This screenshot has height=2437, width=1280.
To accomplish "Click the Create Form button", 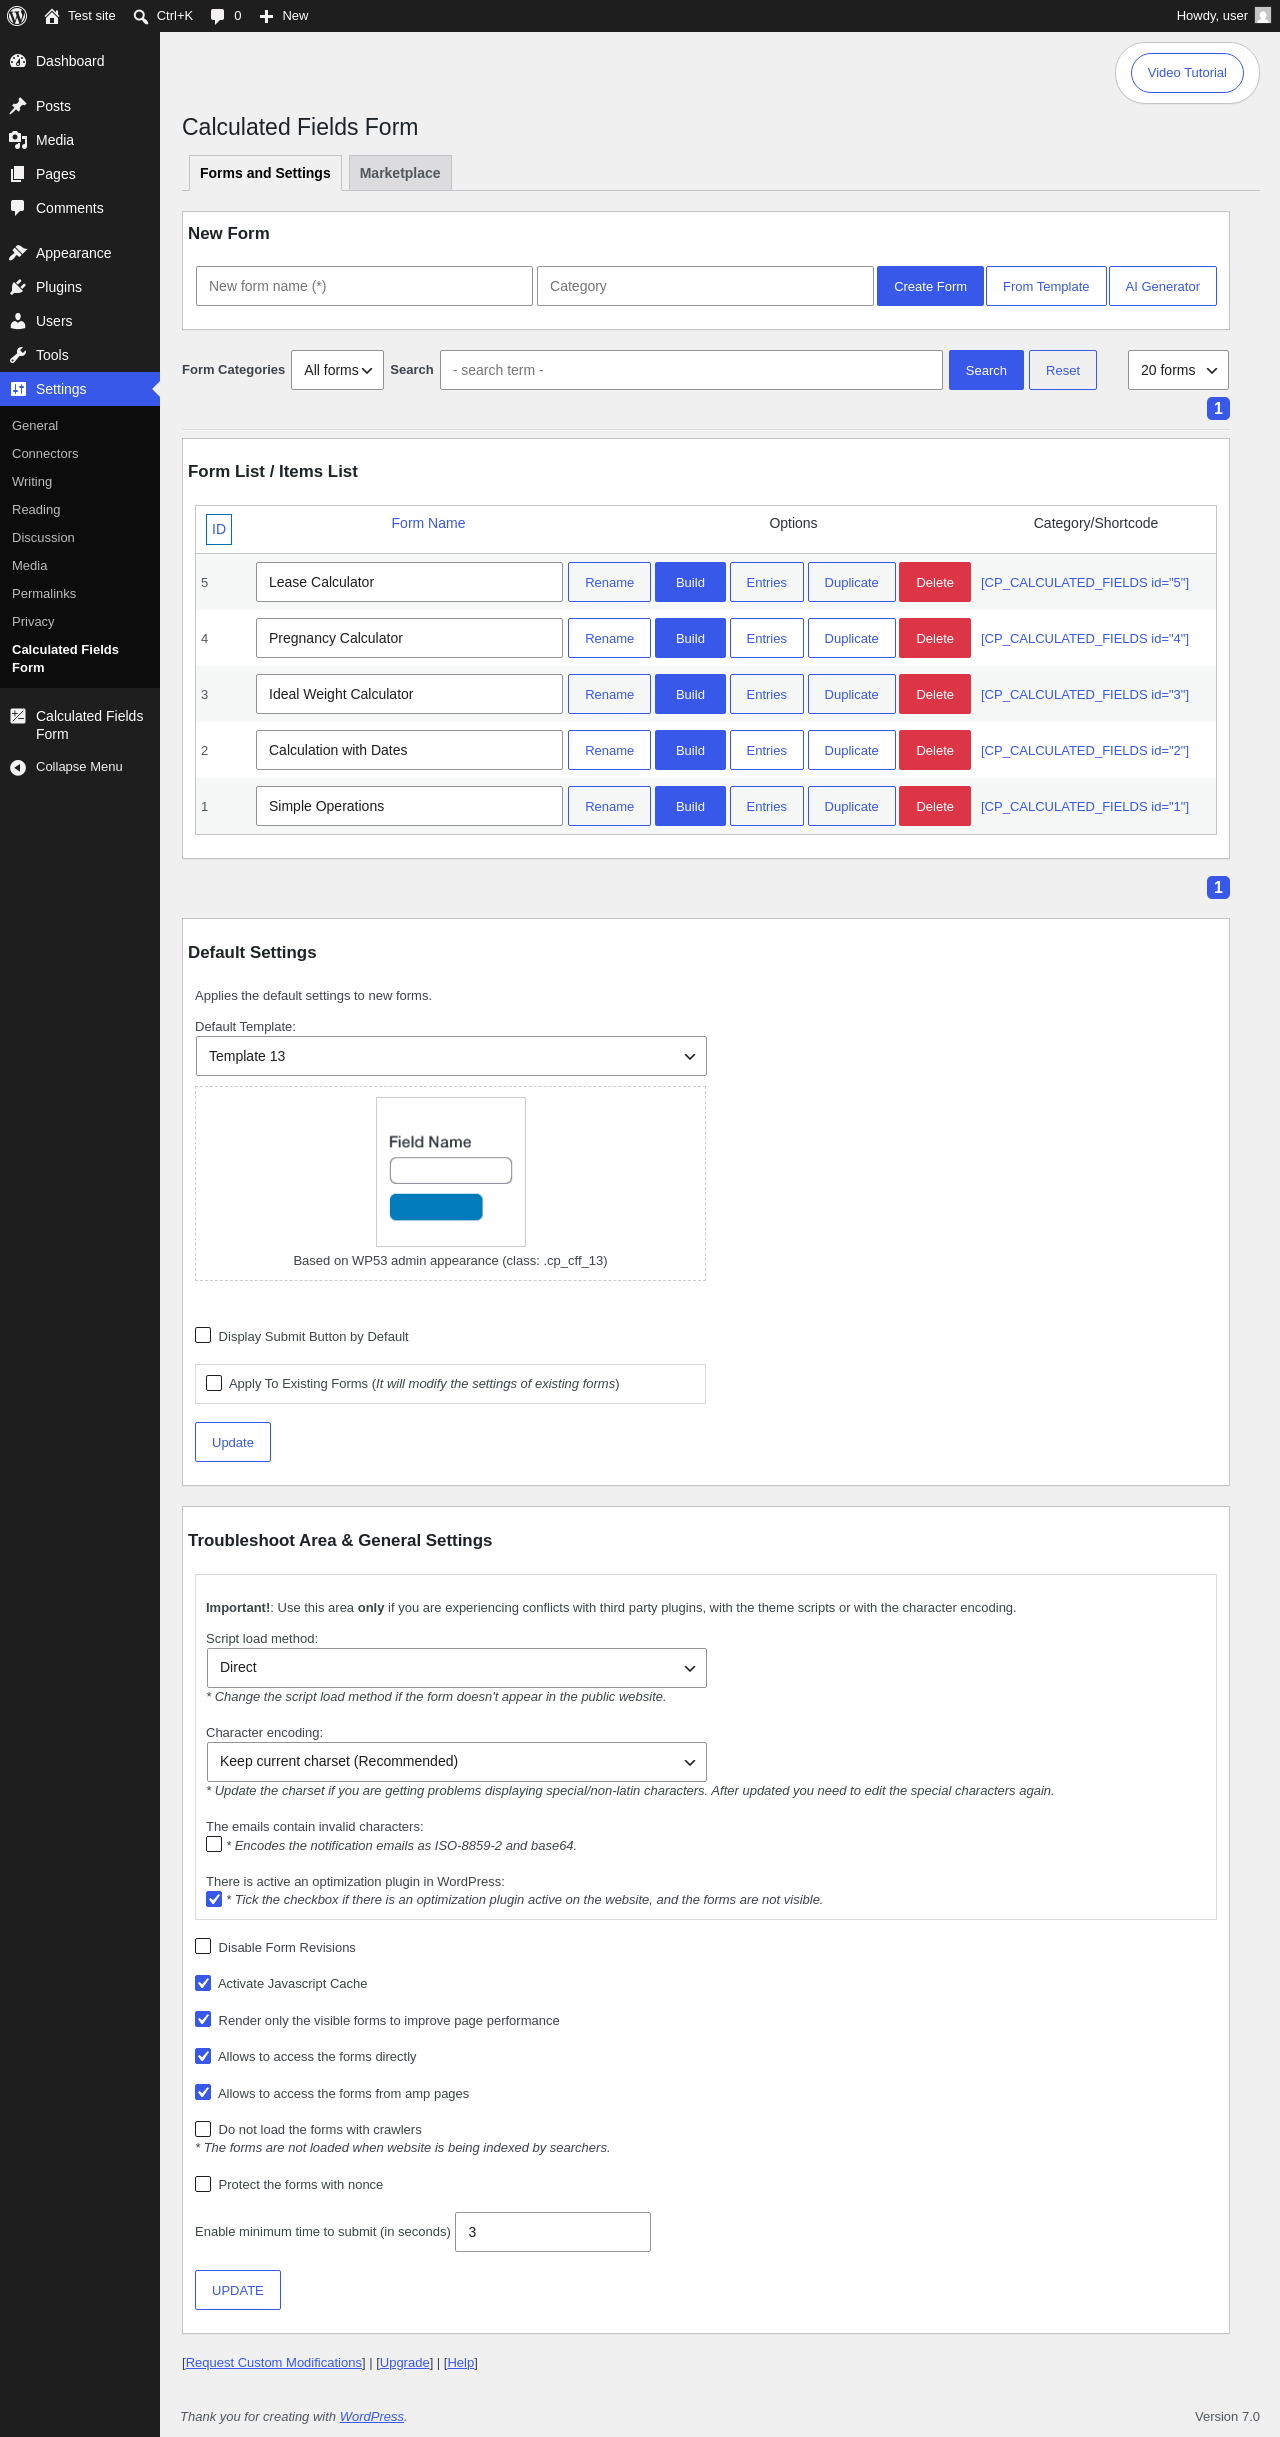I will 930,286.
